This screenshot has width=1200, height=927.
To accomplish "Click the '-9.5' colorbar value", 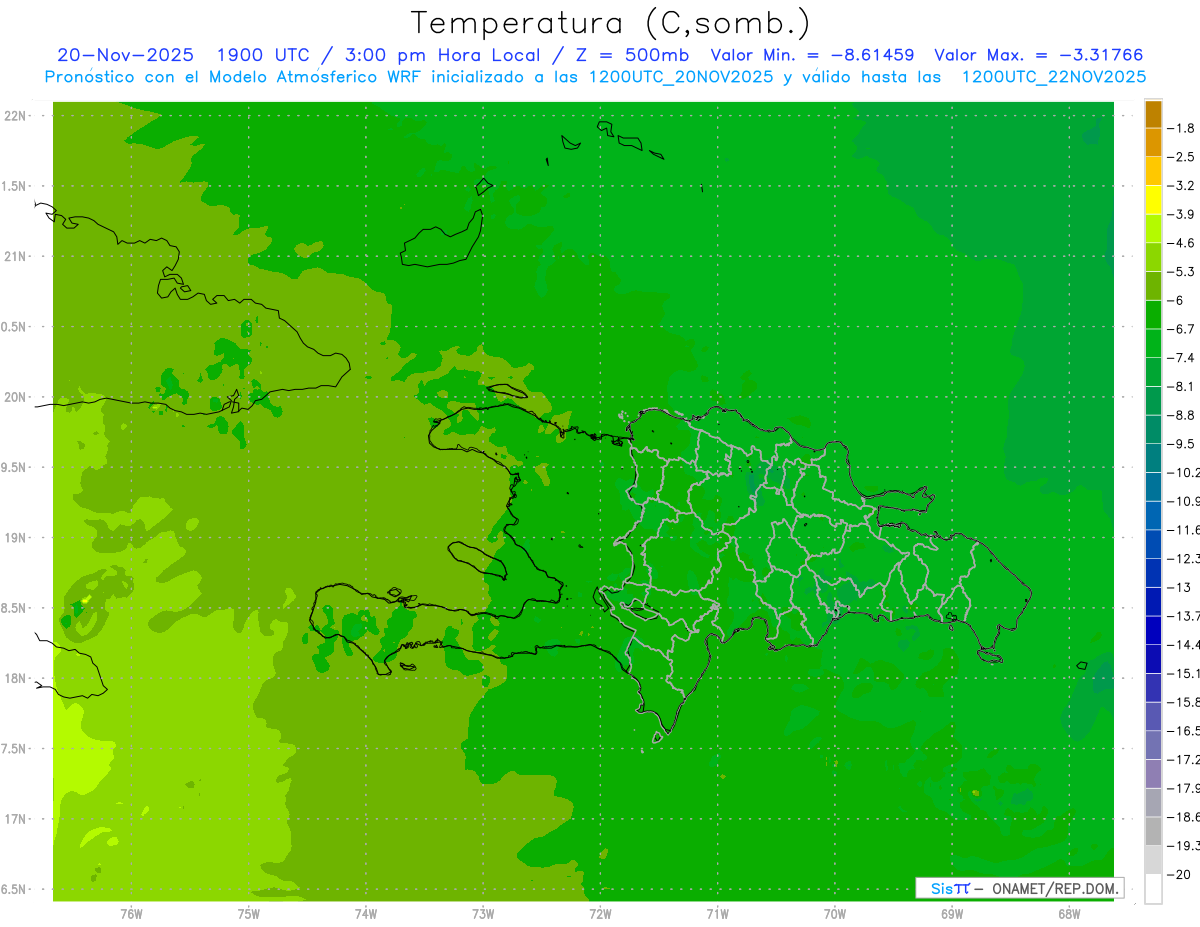I will pos(1182,443).
